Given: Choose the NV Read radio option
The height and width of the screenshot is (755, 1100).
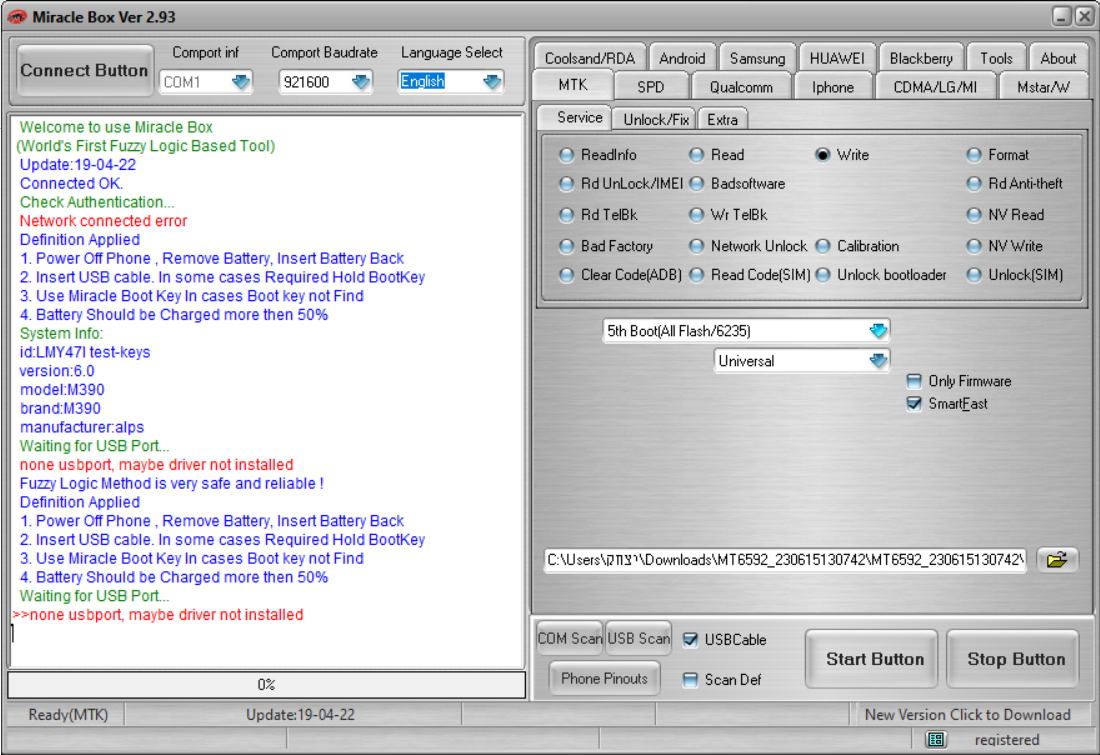Looking at the screenshot, I should (x=974, y=215).
